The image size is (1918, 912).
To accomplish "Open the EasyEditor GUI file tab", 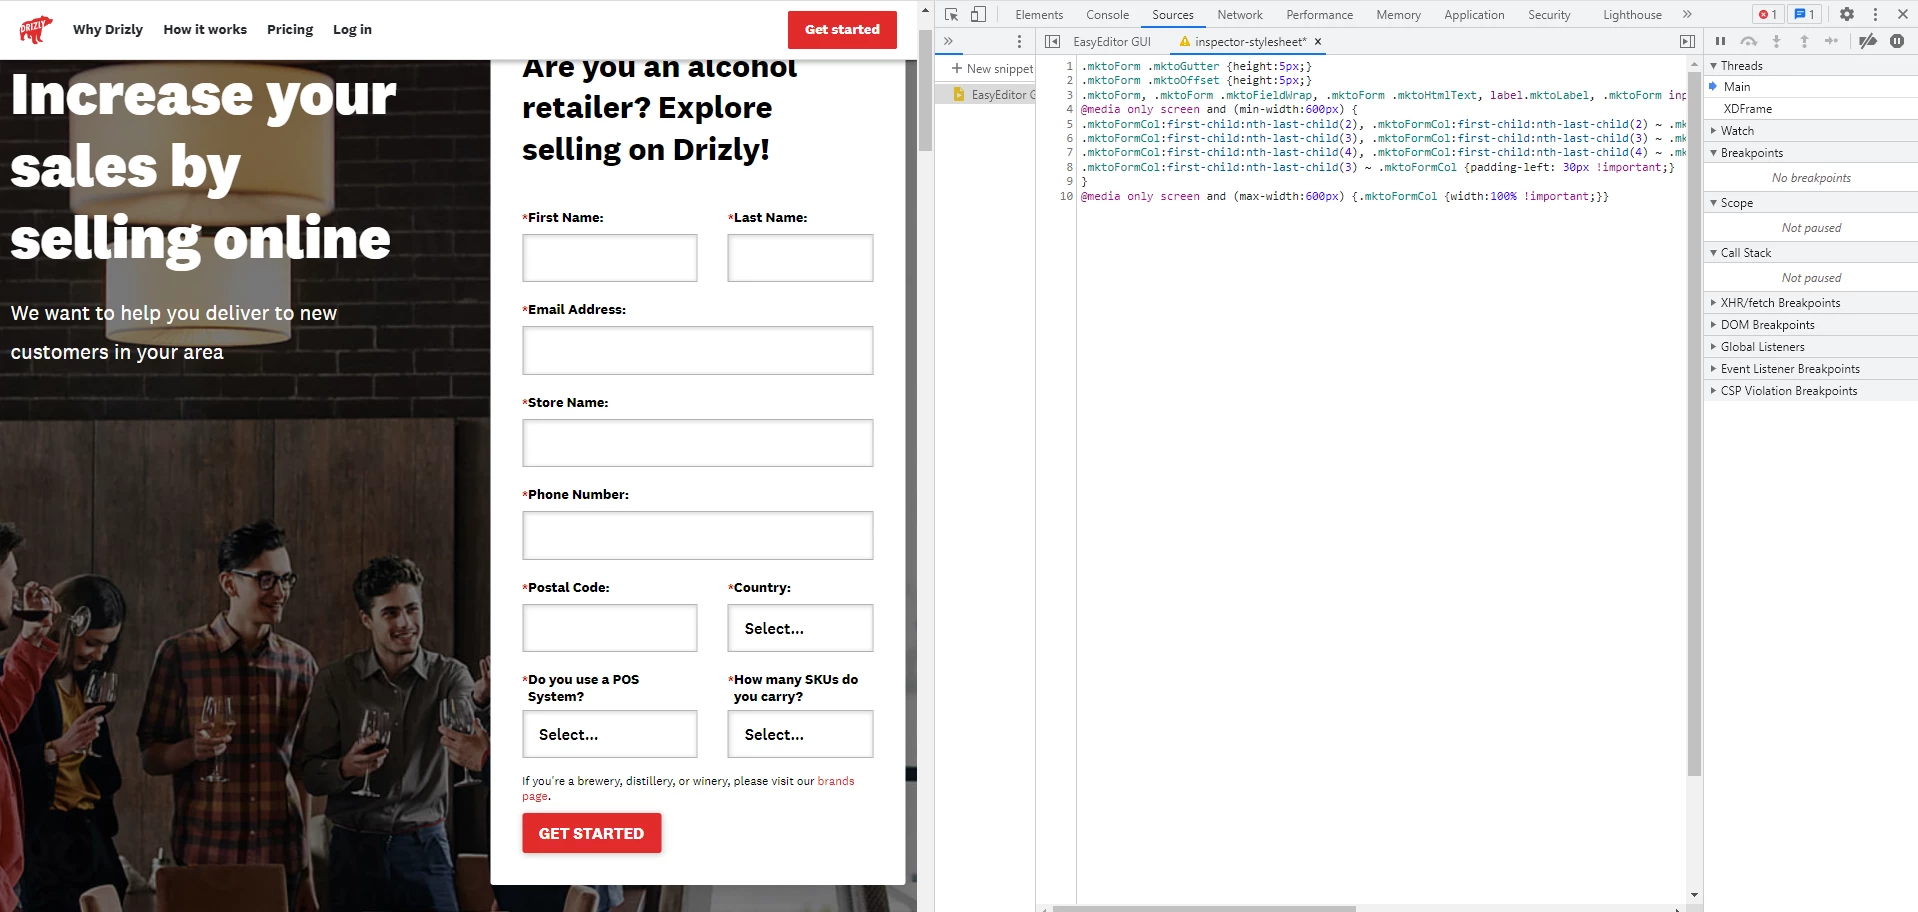I will click(x=1112, y=41).
